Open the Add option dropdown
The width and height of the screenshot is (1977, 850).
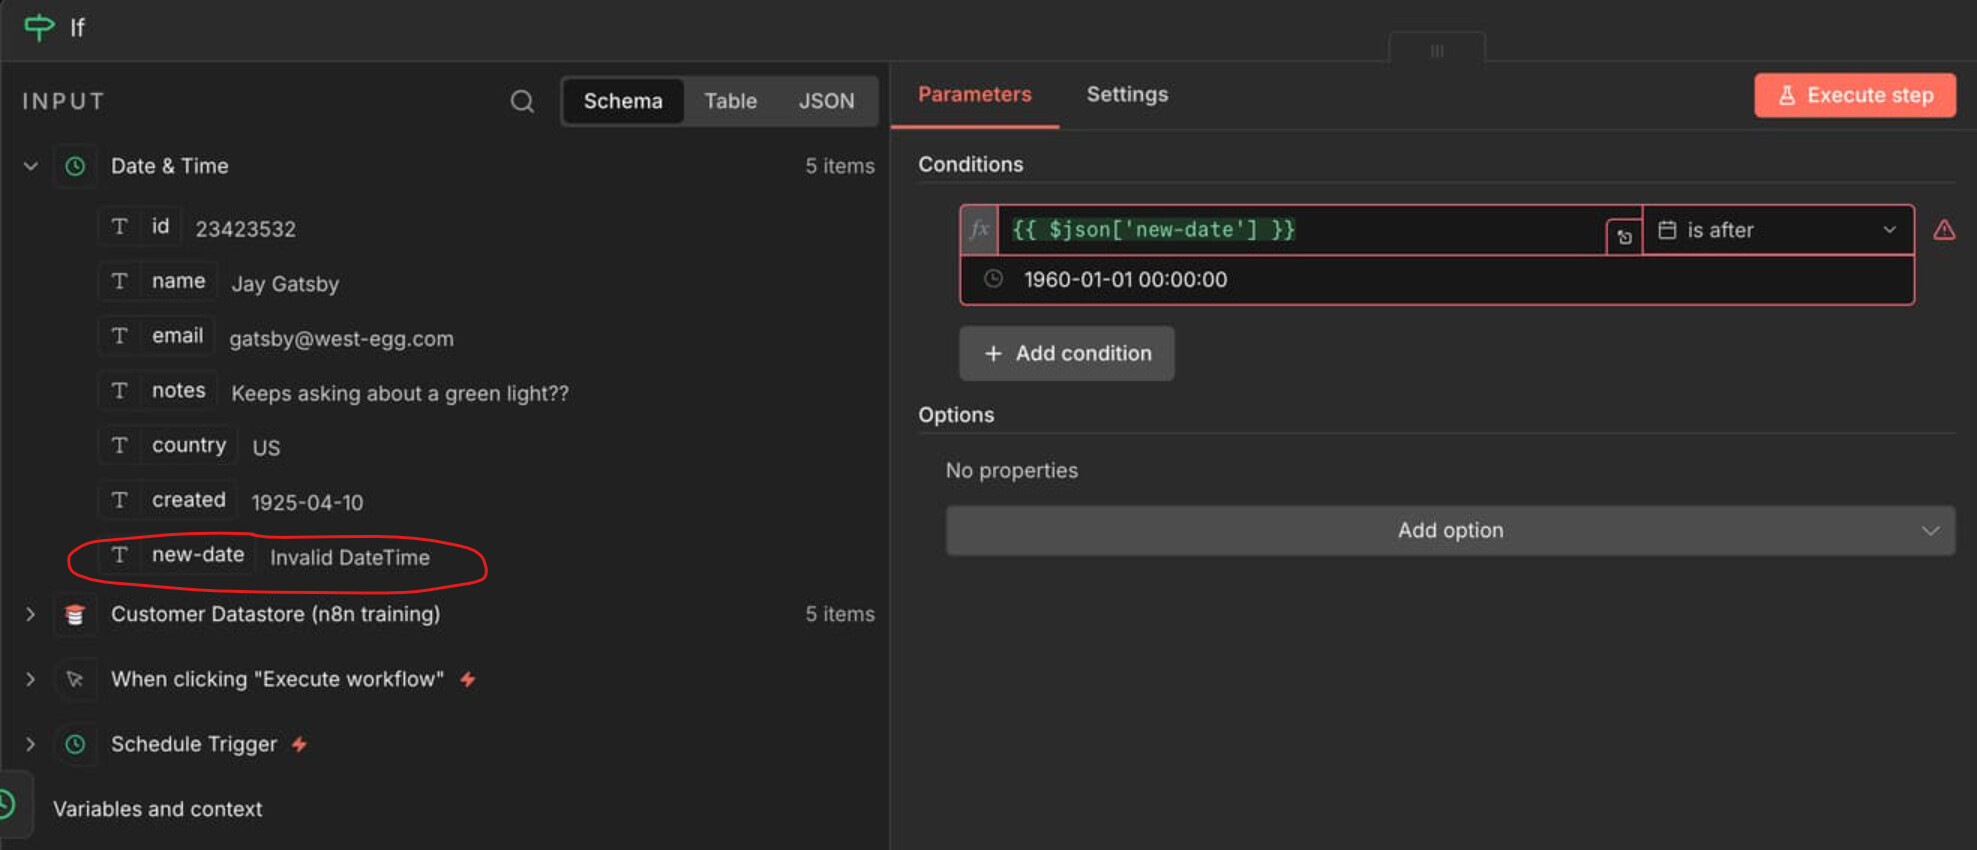[x=1449, y=530]
